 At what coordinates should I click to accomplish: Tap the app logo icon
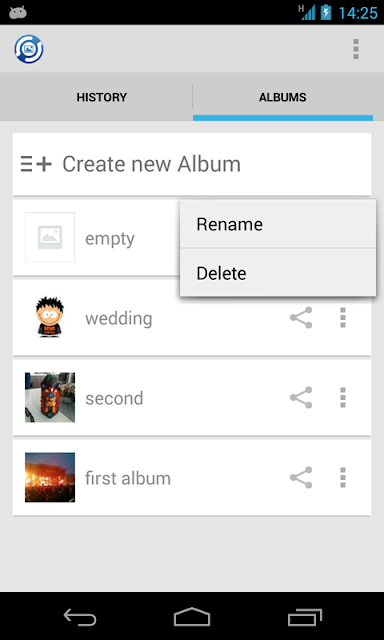(x=29, y=49)
